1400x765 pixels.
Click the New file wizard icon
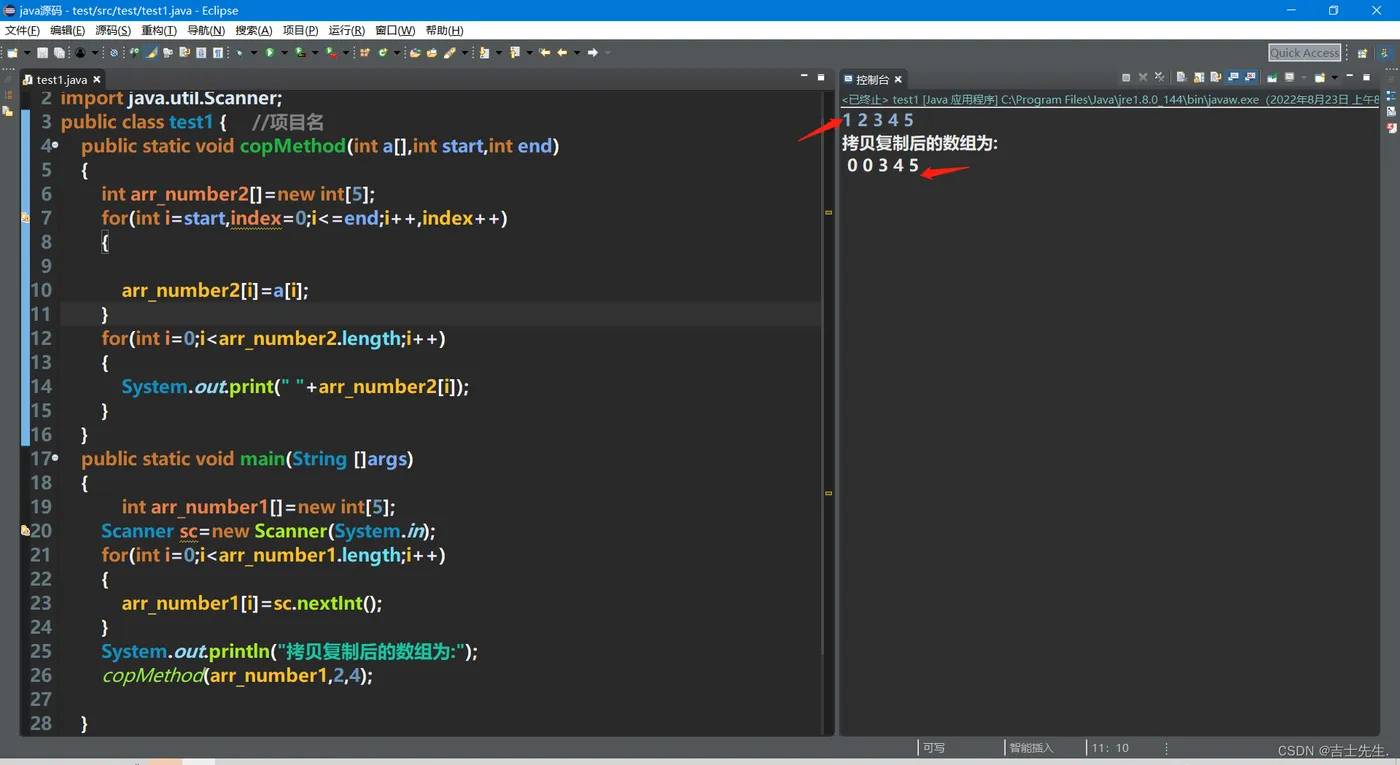pyautogui.click(x=13, y=52)
